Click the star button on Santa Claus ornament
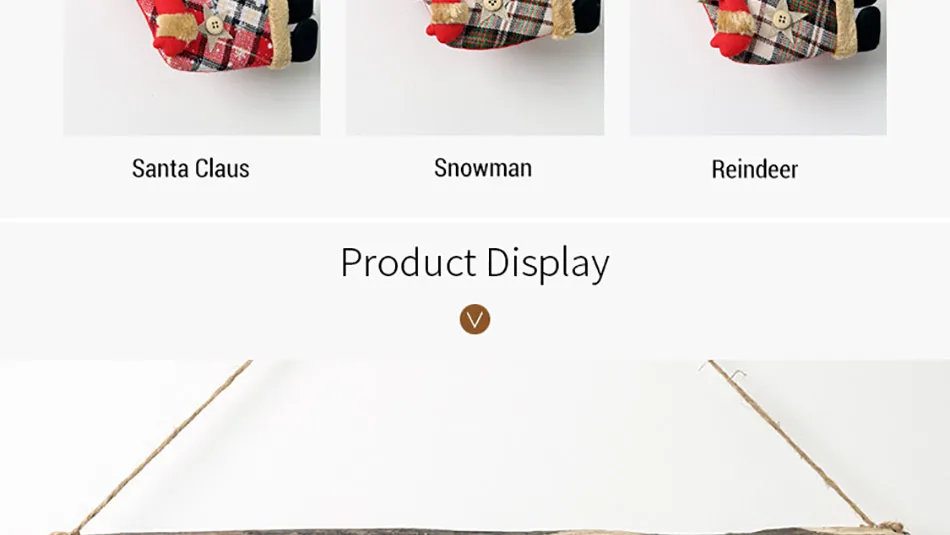Viewport: 950px width, 535px height. click(x=214, y=26)
